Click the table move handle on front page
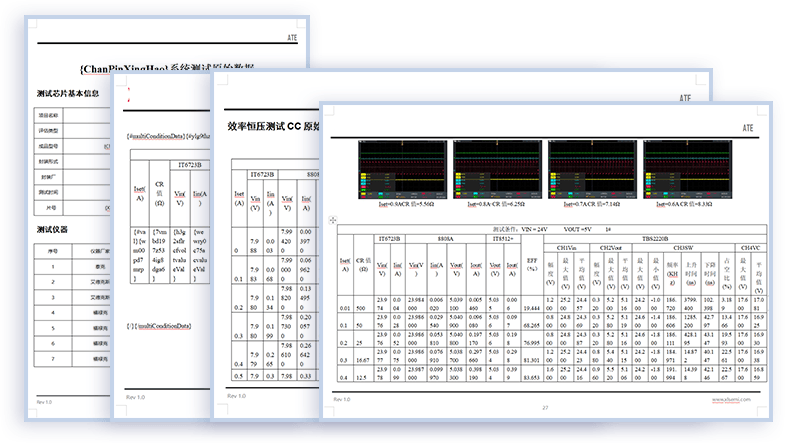The image size is (785, 443). coord(333,220)
